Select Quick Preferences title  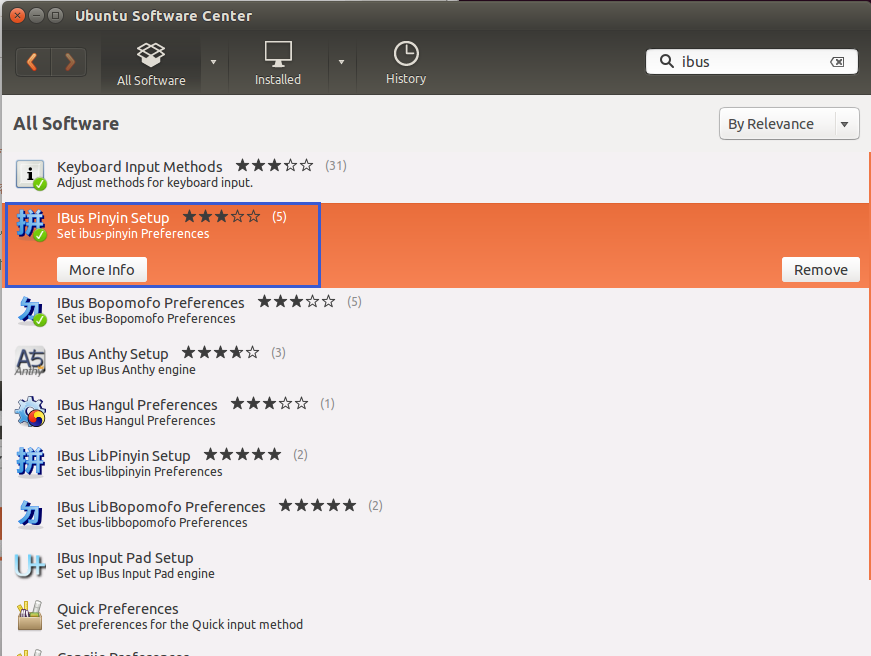point(118,609)
